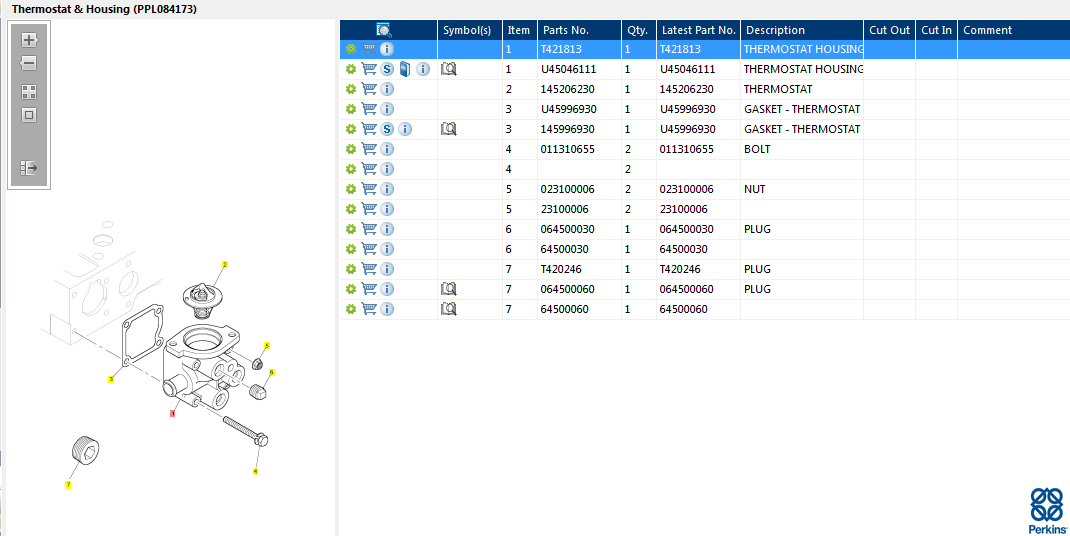1070x536 pixels.
Task: Add T421813 to cart
Action: [x=369, y=49]
